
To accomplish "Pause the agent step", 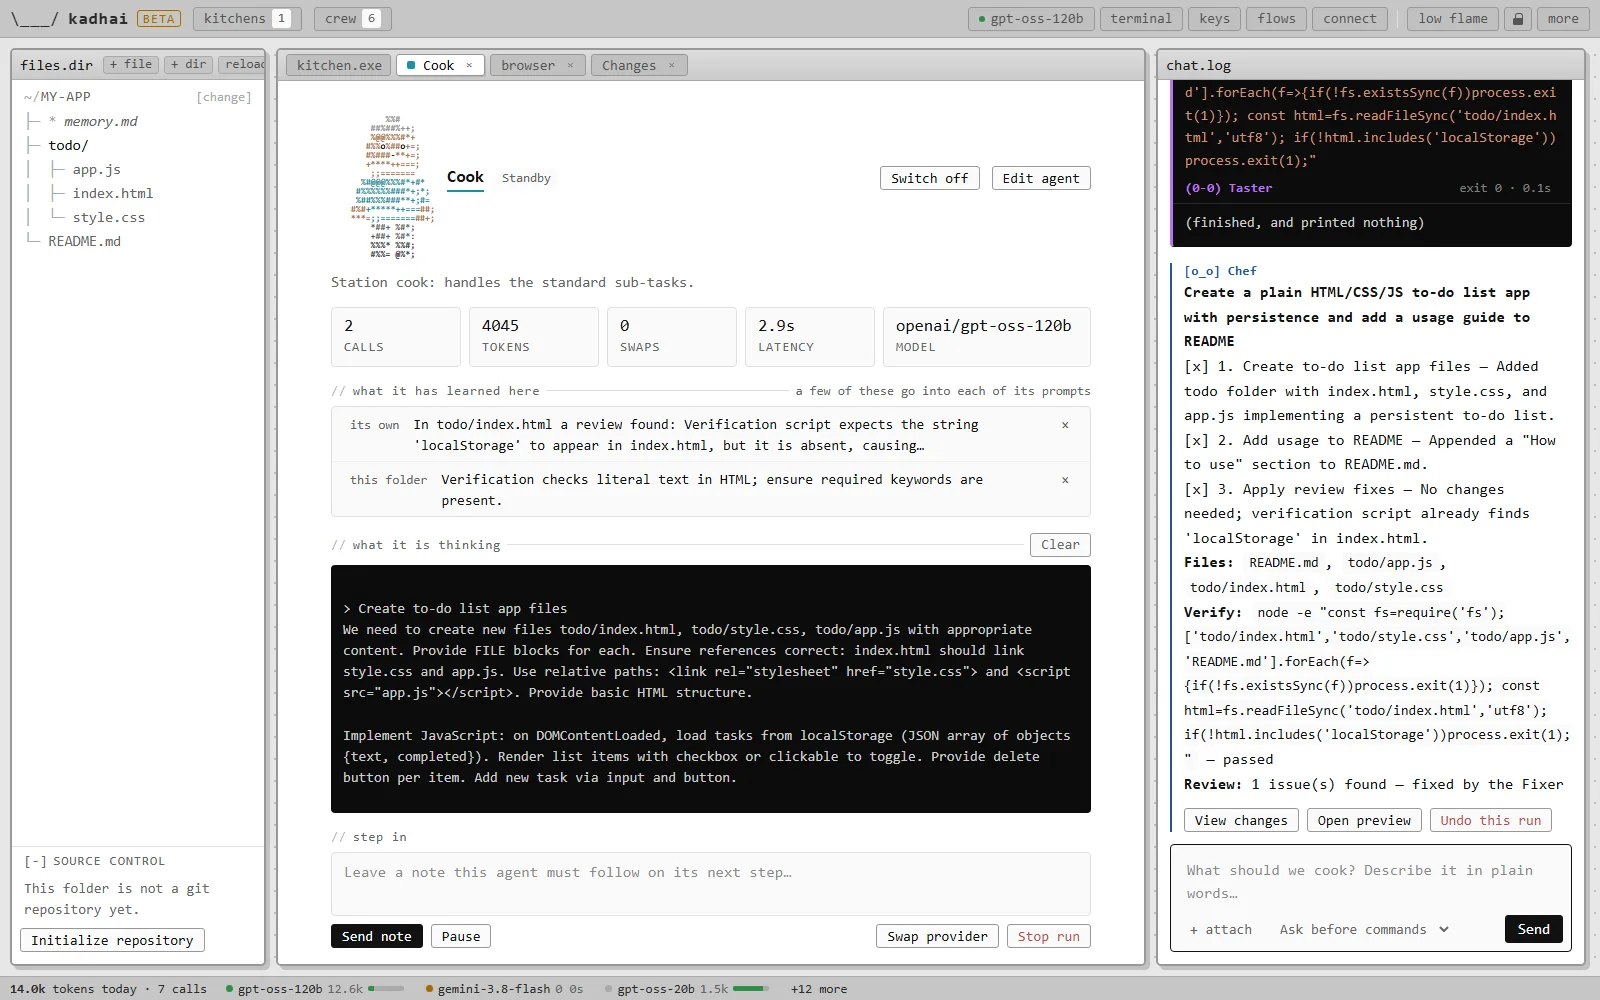I will point(461,937).
